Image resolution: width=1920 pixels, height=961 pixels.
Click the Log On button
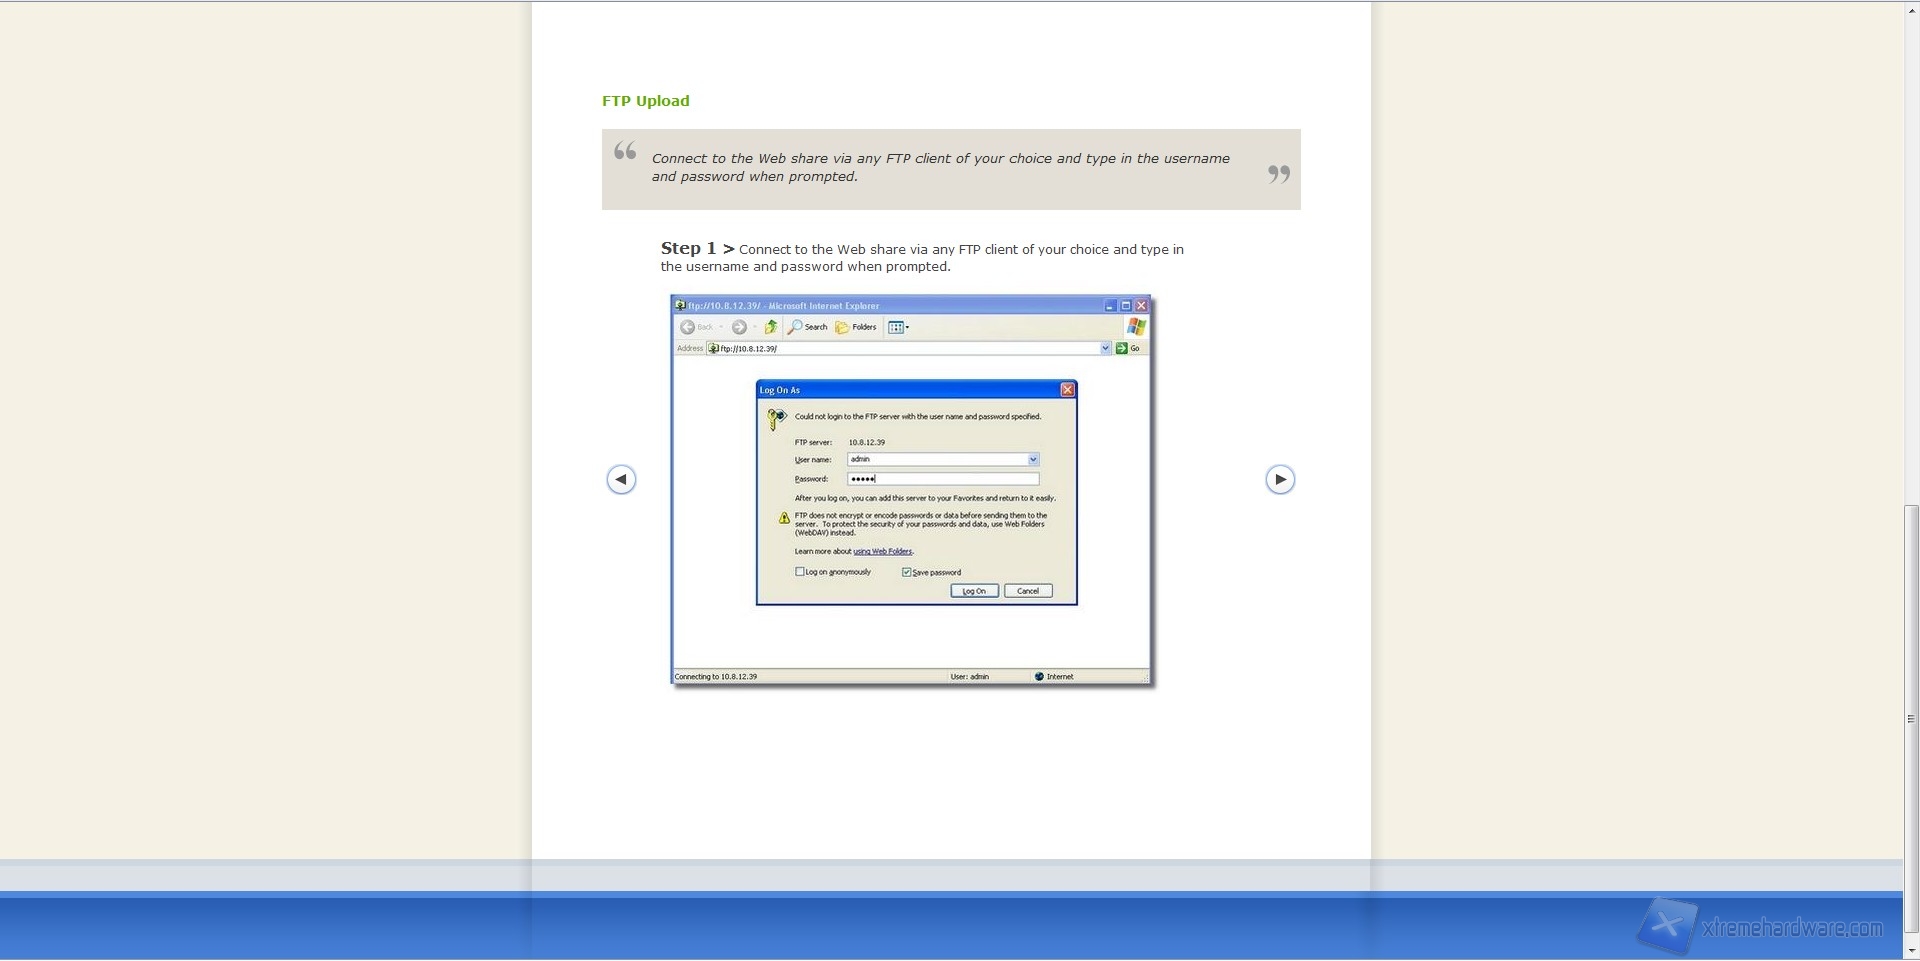click(x=974, y=591)
